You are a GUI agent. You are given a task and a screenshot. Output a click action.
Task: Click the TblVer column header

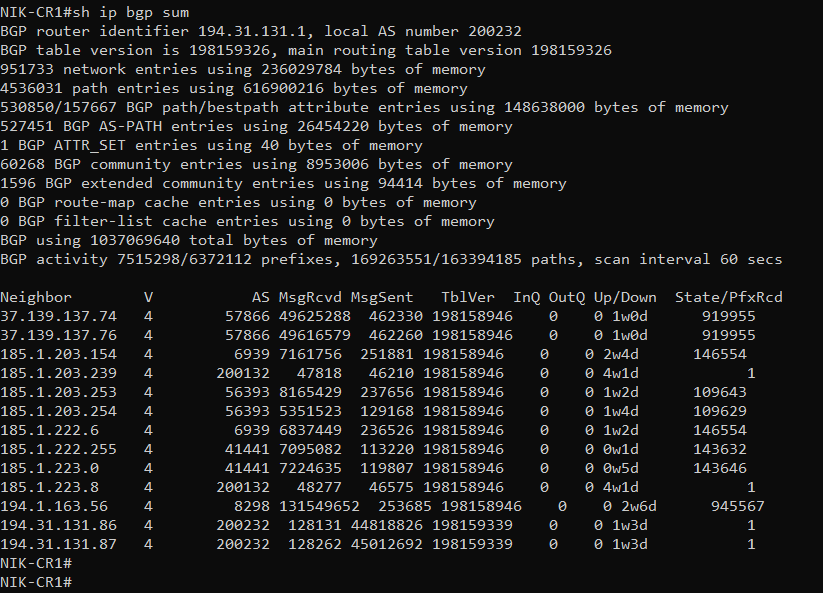click(468, 297)
